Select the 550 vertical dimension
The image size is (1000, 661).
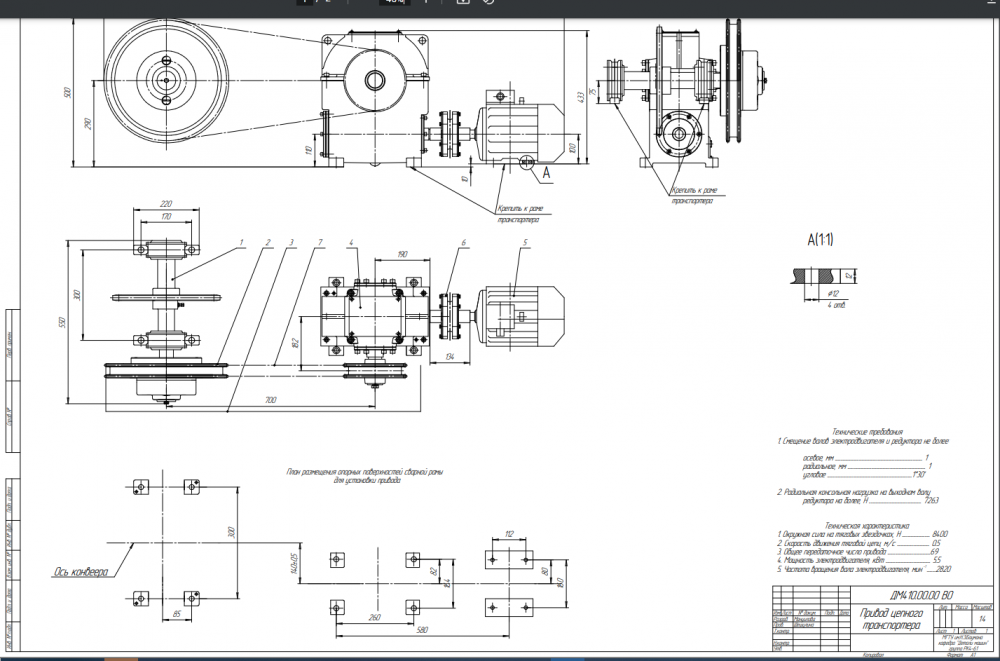(x=62, y=323)
